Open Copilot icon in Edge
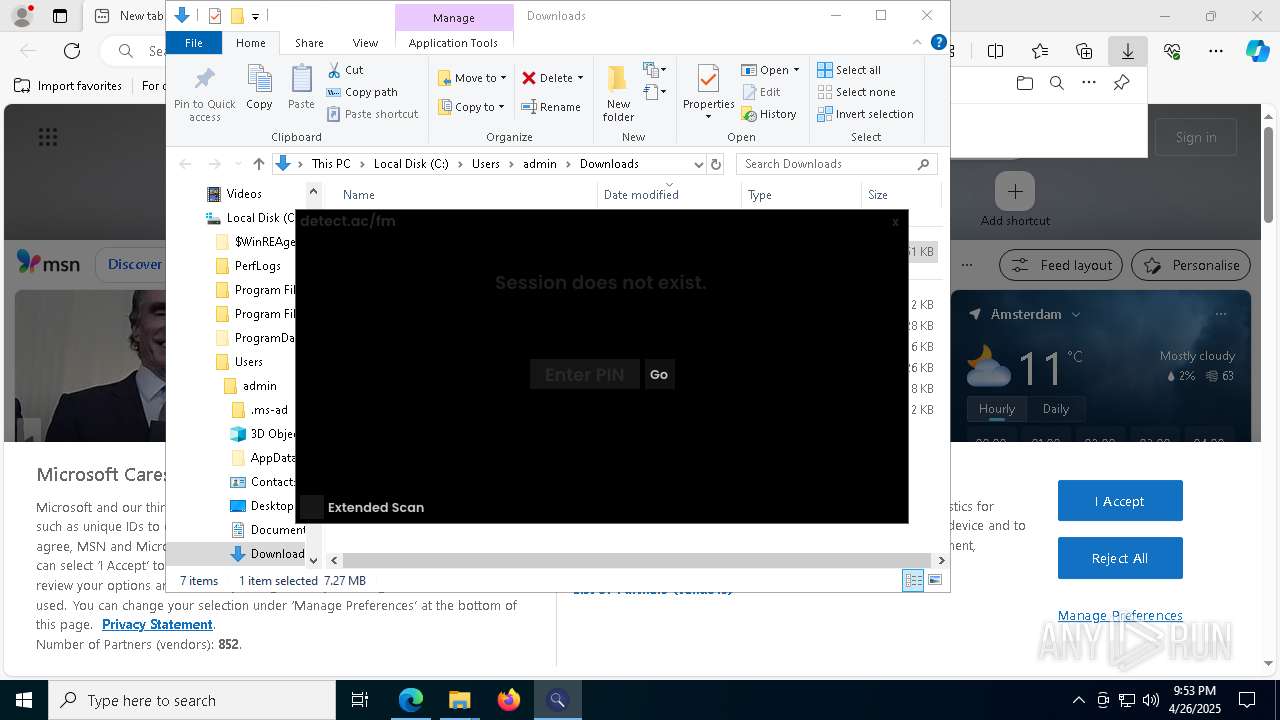The width and height of the screenshot is (1280, 720). tap(1257, 51)
